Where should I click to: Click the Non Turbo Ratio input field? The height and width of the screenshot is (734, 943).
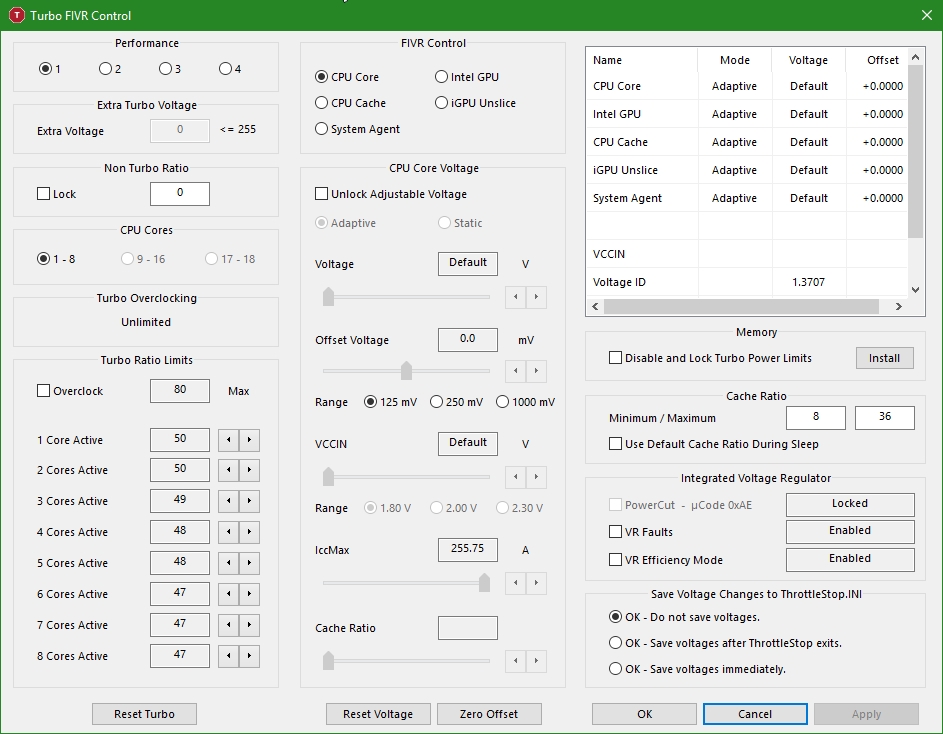(x=180, y=194)
